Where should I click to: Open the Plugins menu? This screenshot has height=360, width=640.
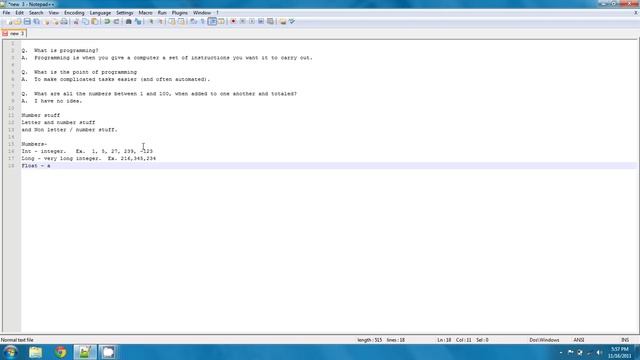(179, 13)
